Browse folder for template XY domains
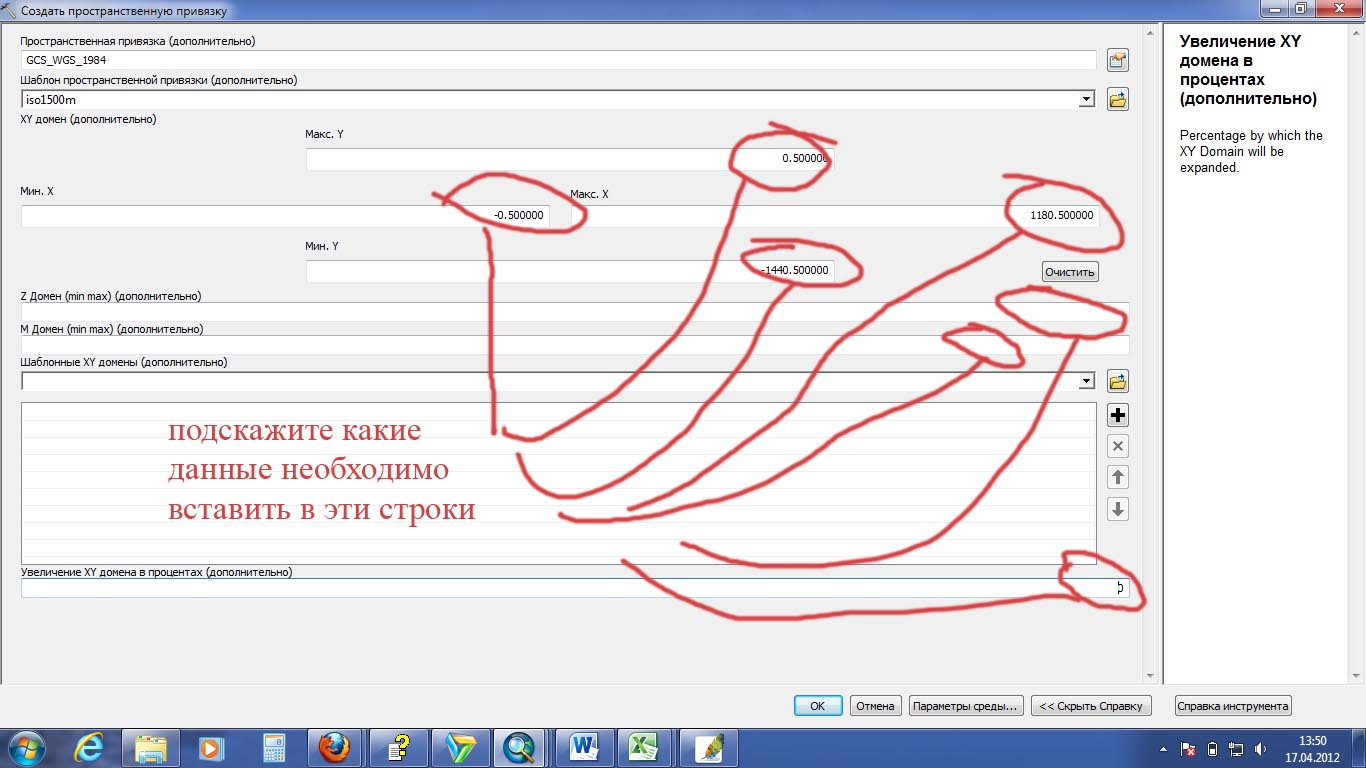Screen dimensions: 1366x768 coord(1118,381)
